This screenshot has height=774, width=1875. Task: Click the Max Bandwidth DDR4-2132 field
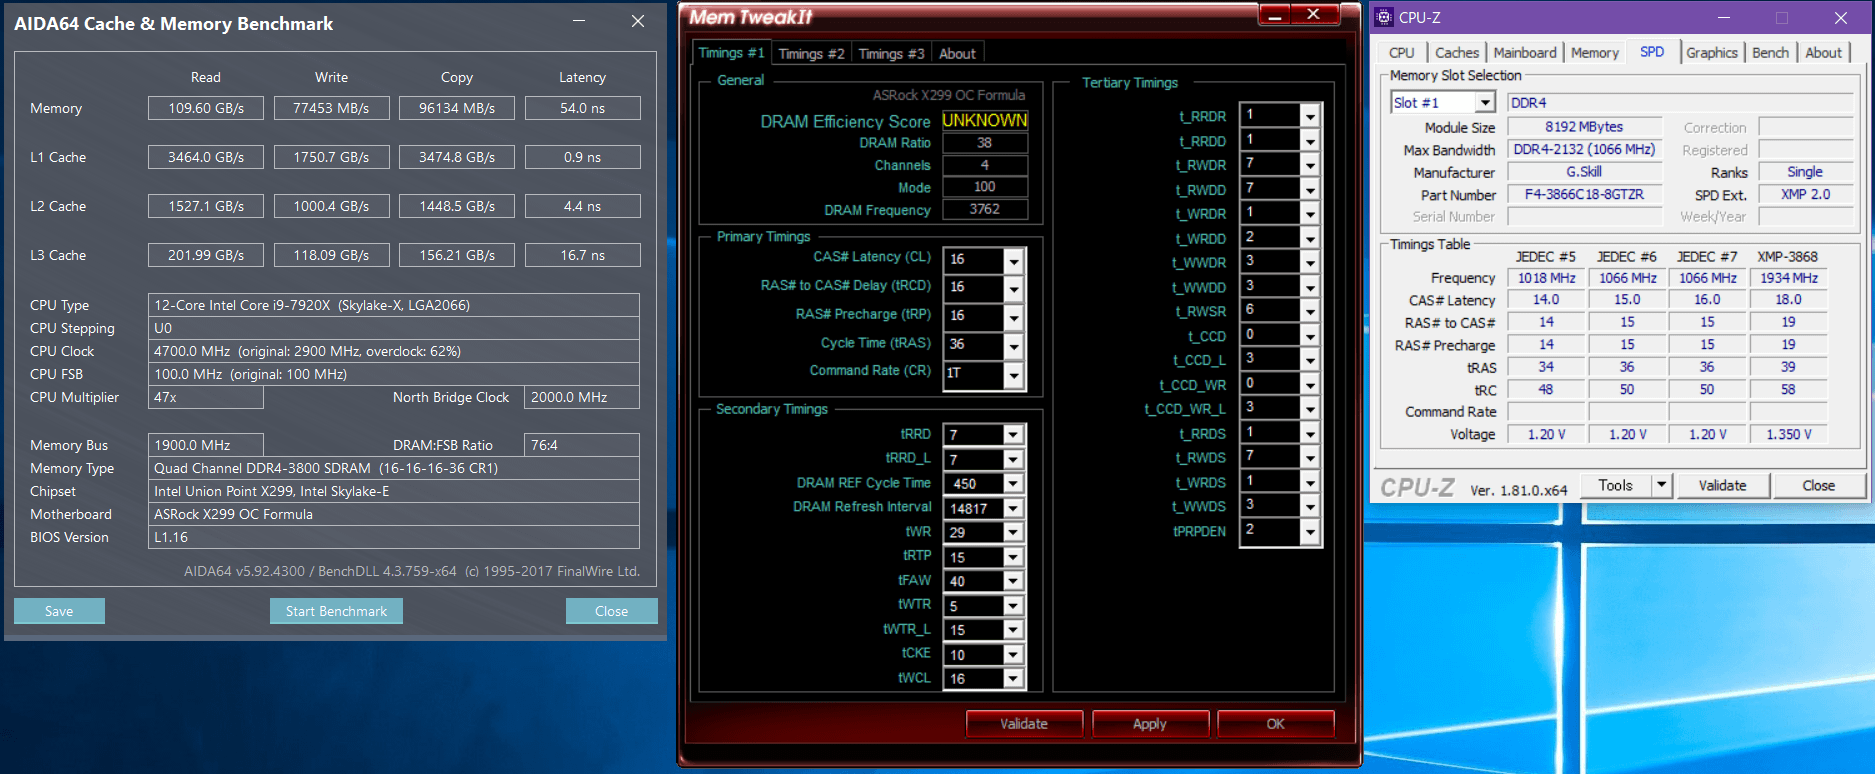coord(1584,149)
